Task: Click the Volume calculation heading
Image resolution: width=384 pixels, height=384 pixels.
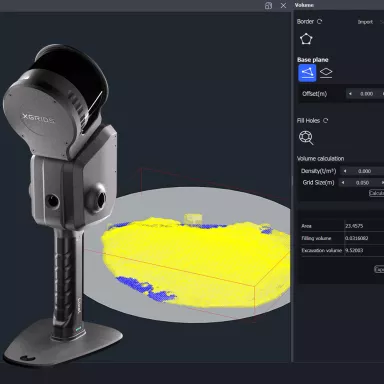Action: (320, 159)
